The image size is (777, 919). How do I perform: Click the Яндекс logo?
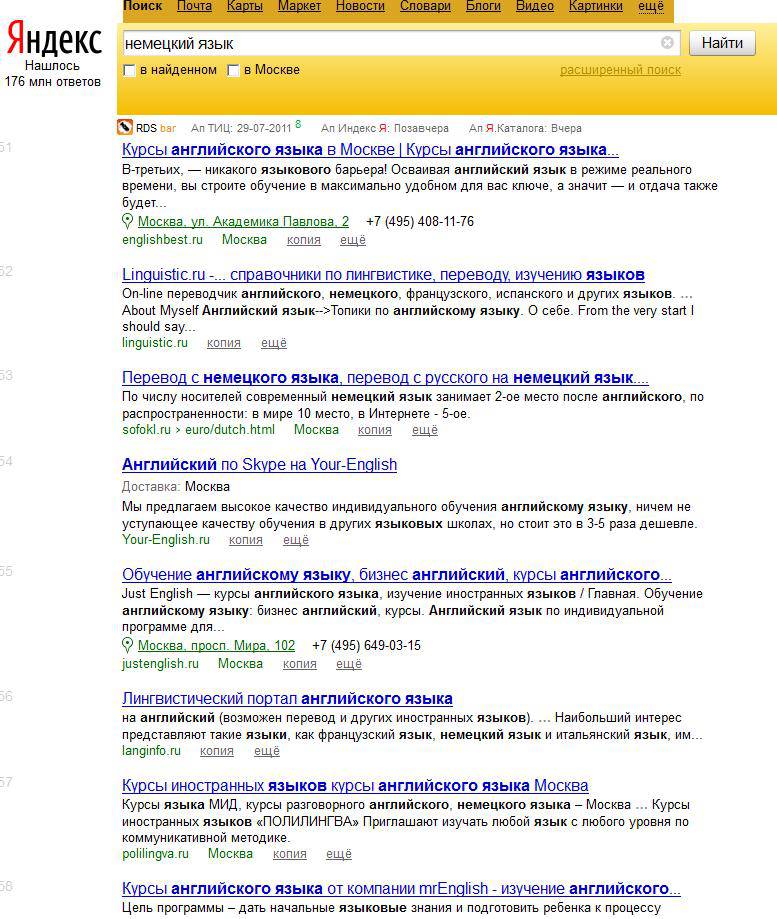click(53, 39)
